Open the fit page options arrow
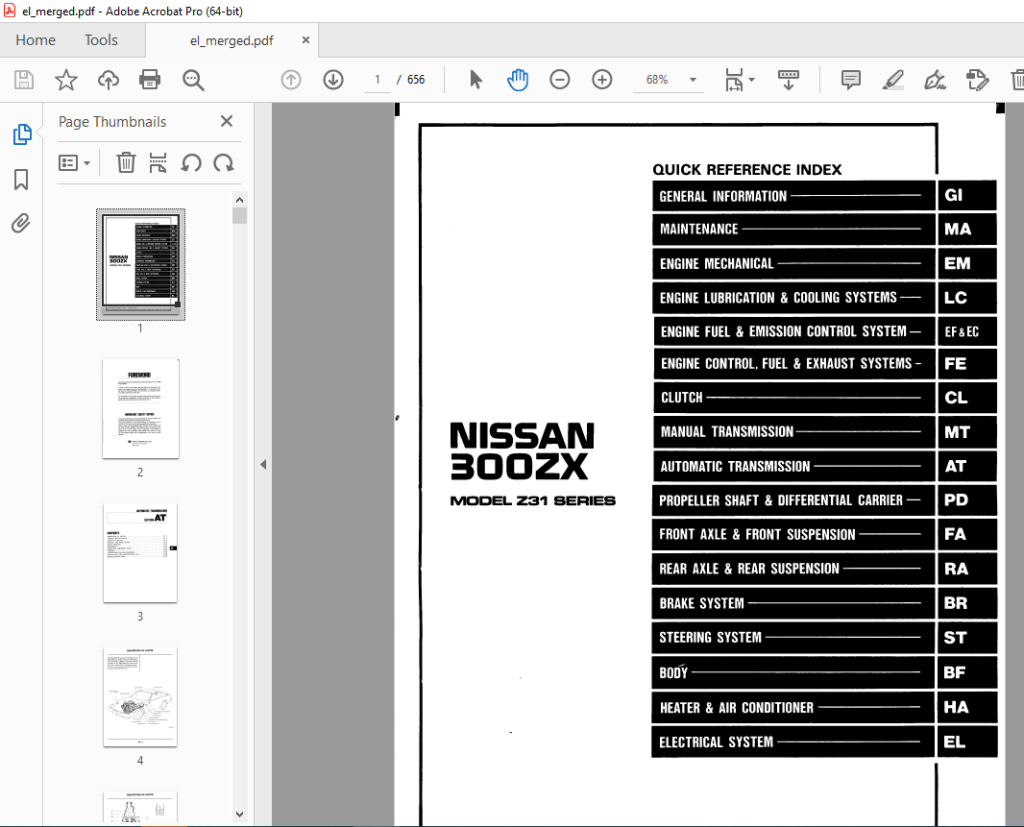Viewport: 1024px width, 827px height. [752, 80]
